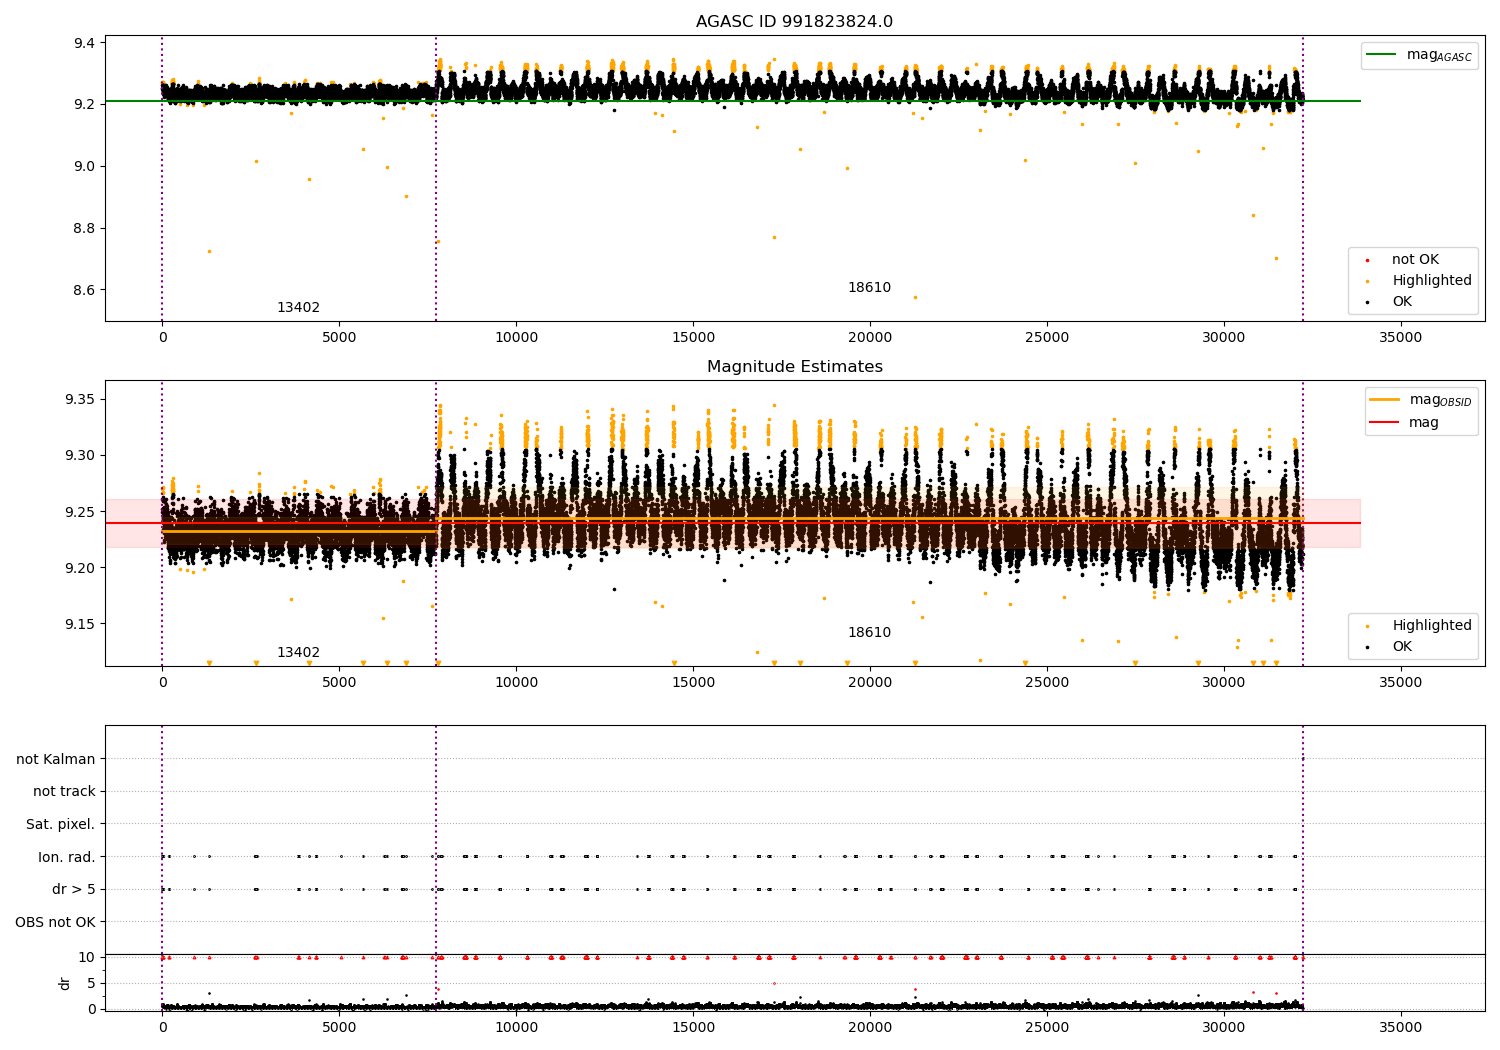
Task: Click 'Highlighted' legend entry in top plot
Action: pyautogui.click(x=1432, y=281)
